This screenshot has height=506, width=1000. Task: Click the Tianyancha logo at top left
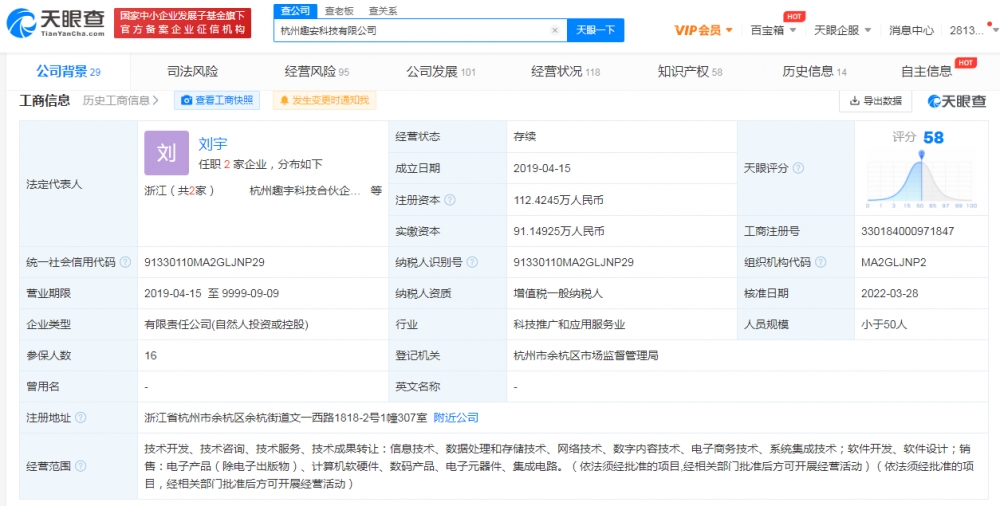(56, 23)
